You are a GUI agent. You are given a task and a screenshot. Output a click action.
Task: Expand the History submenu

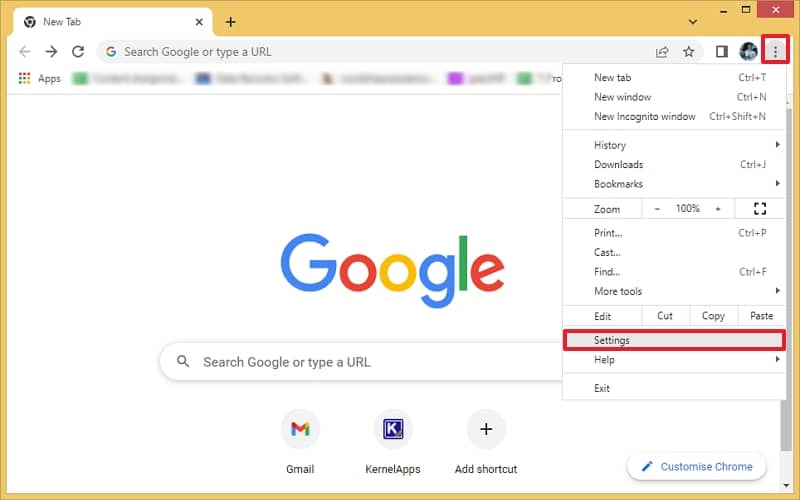coord(673,145)
